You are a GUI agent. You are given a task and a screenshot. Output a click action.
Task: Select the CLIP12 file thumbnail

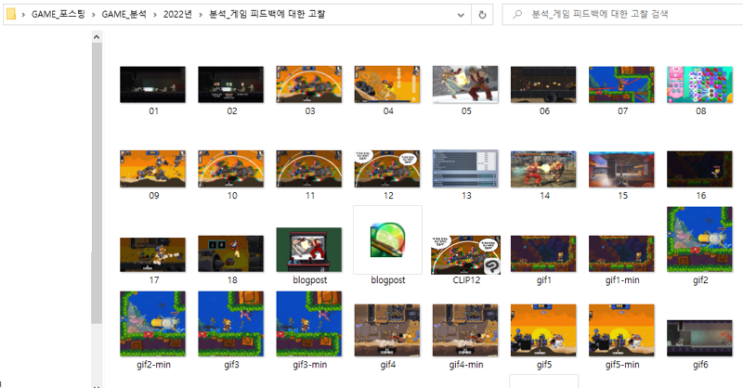[465, 254]
